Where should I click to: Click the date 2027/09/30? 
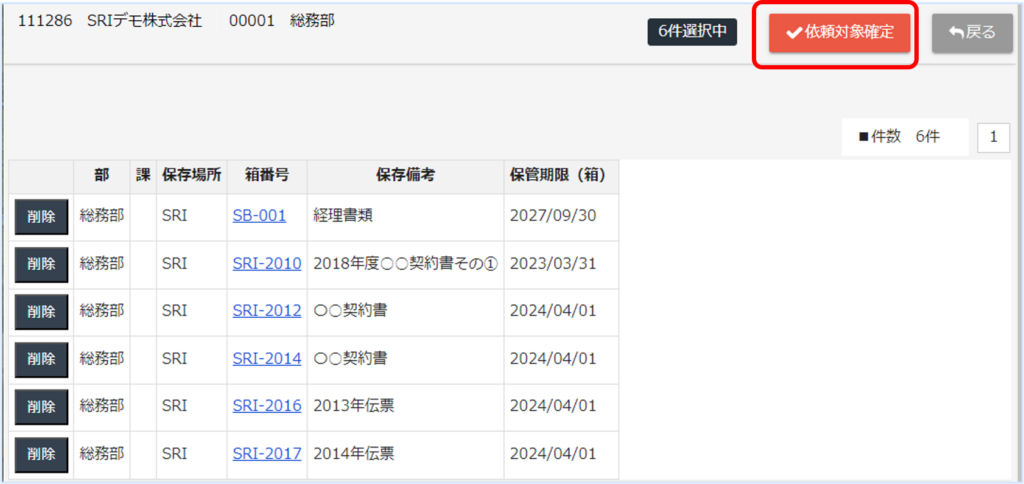pyautogui.click(x=552, y=216)
